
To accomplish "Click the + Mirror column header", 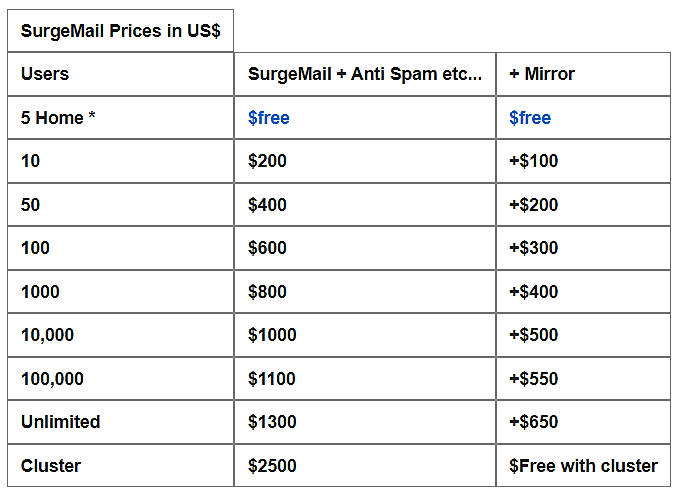I will (541, 74).
